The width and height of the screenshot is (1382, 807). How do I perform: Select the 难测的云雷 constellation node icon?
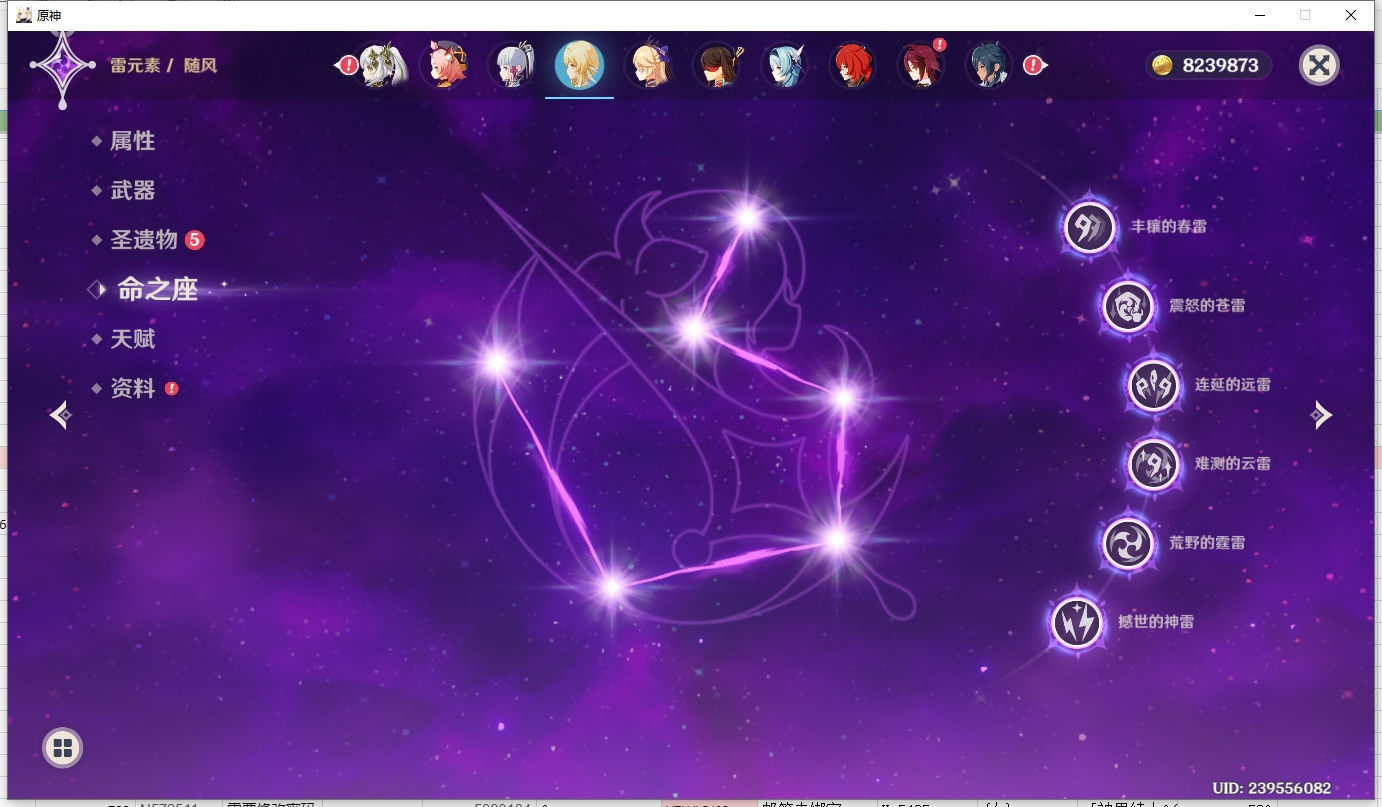coord(1154,464)
